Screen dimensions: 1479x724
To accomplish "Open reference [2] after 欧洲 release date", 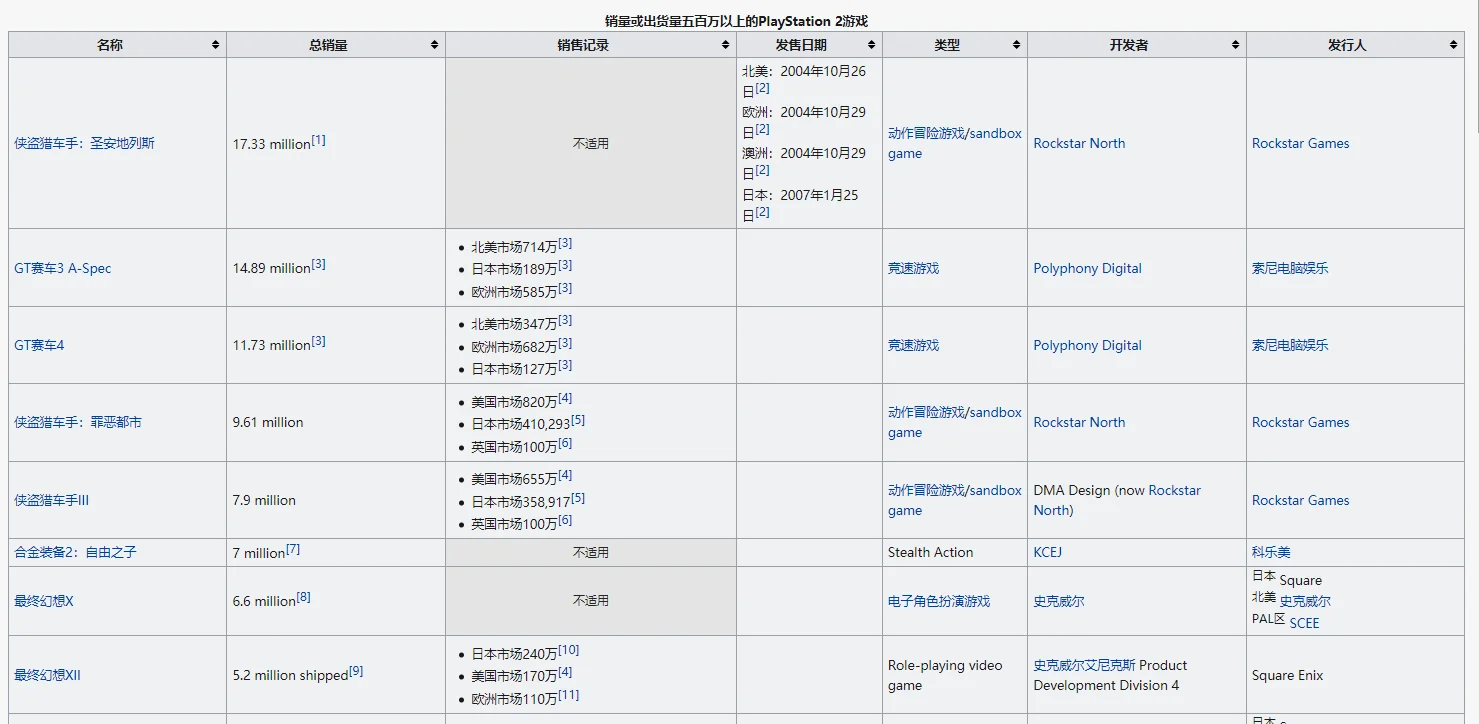I will click(x=762, y=129).
